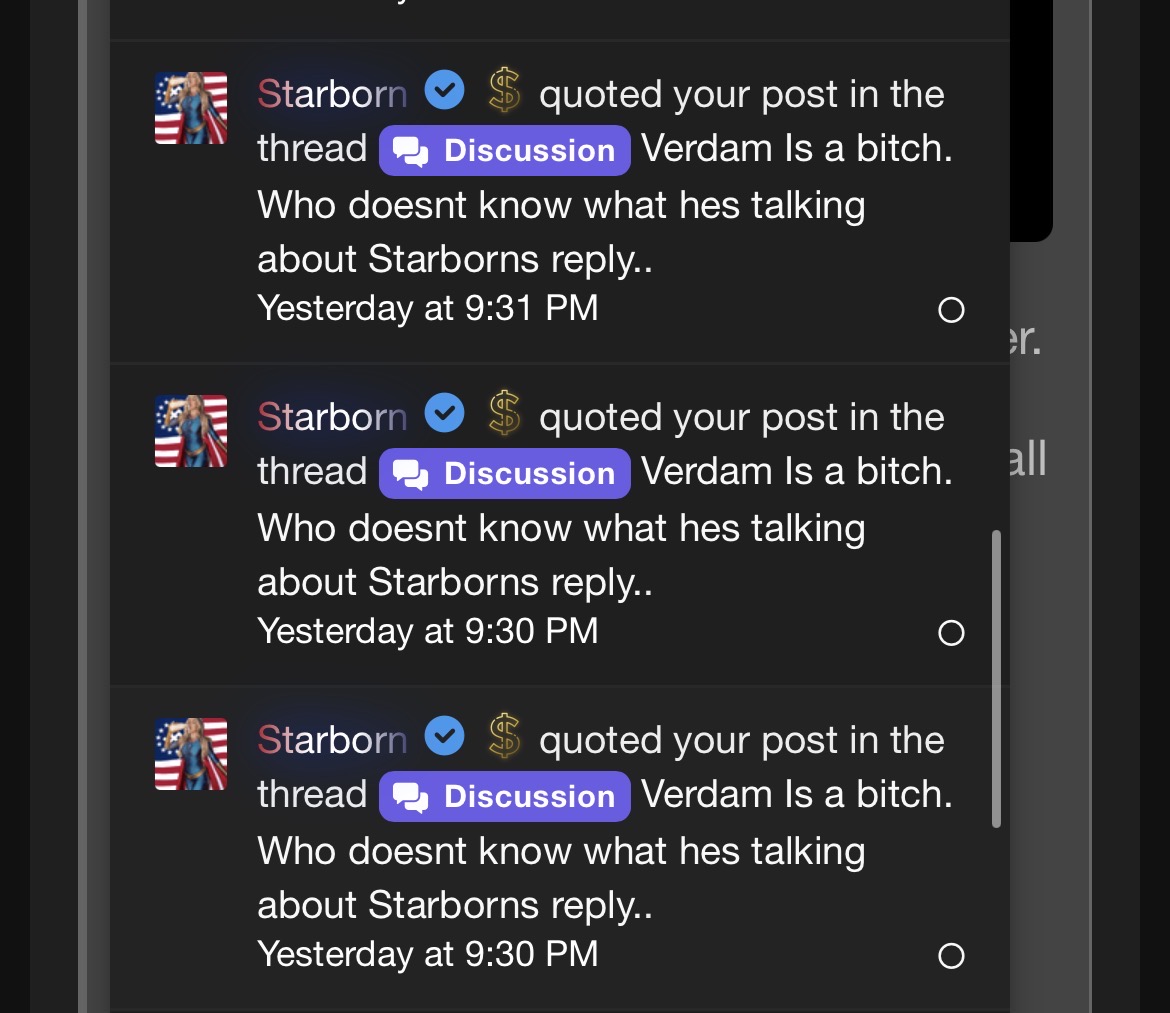This screenshot has height=1013, width=1170.
Task: Click the verified checkmark badge in the middle notification
Action: (445, 415)
